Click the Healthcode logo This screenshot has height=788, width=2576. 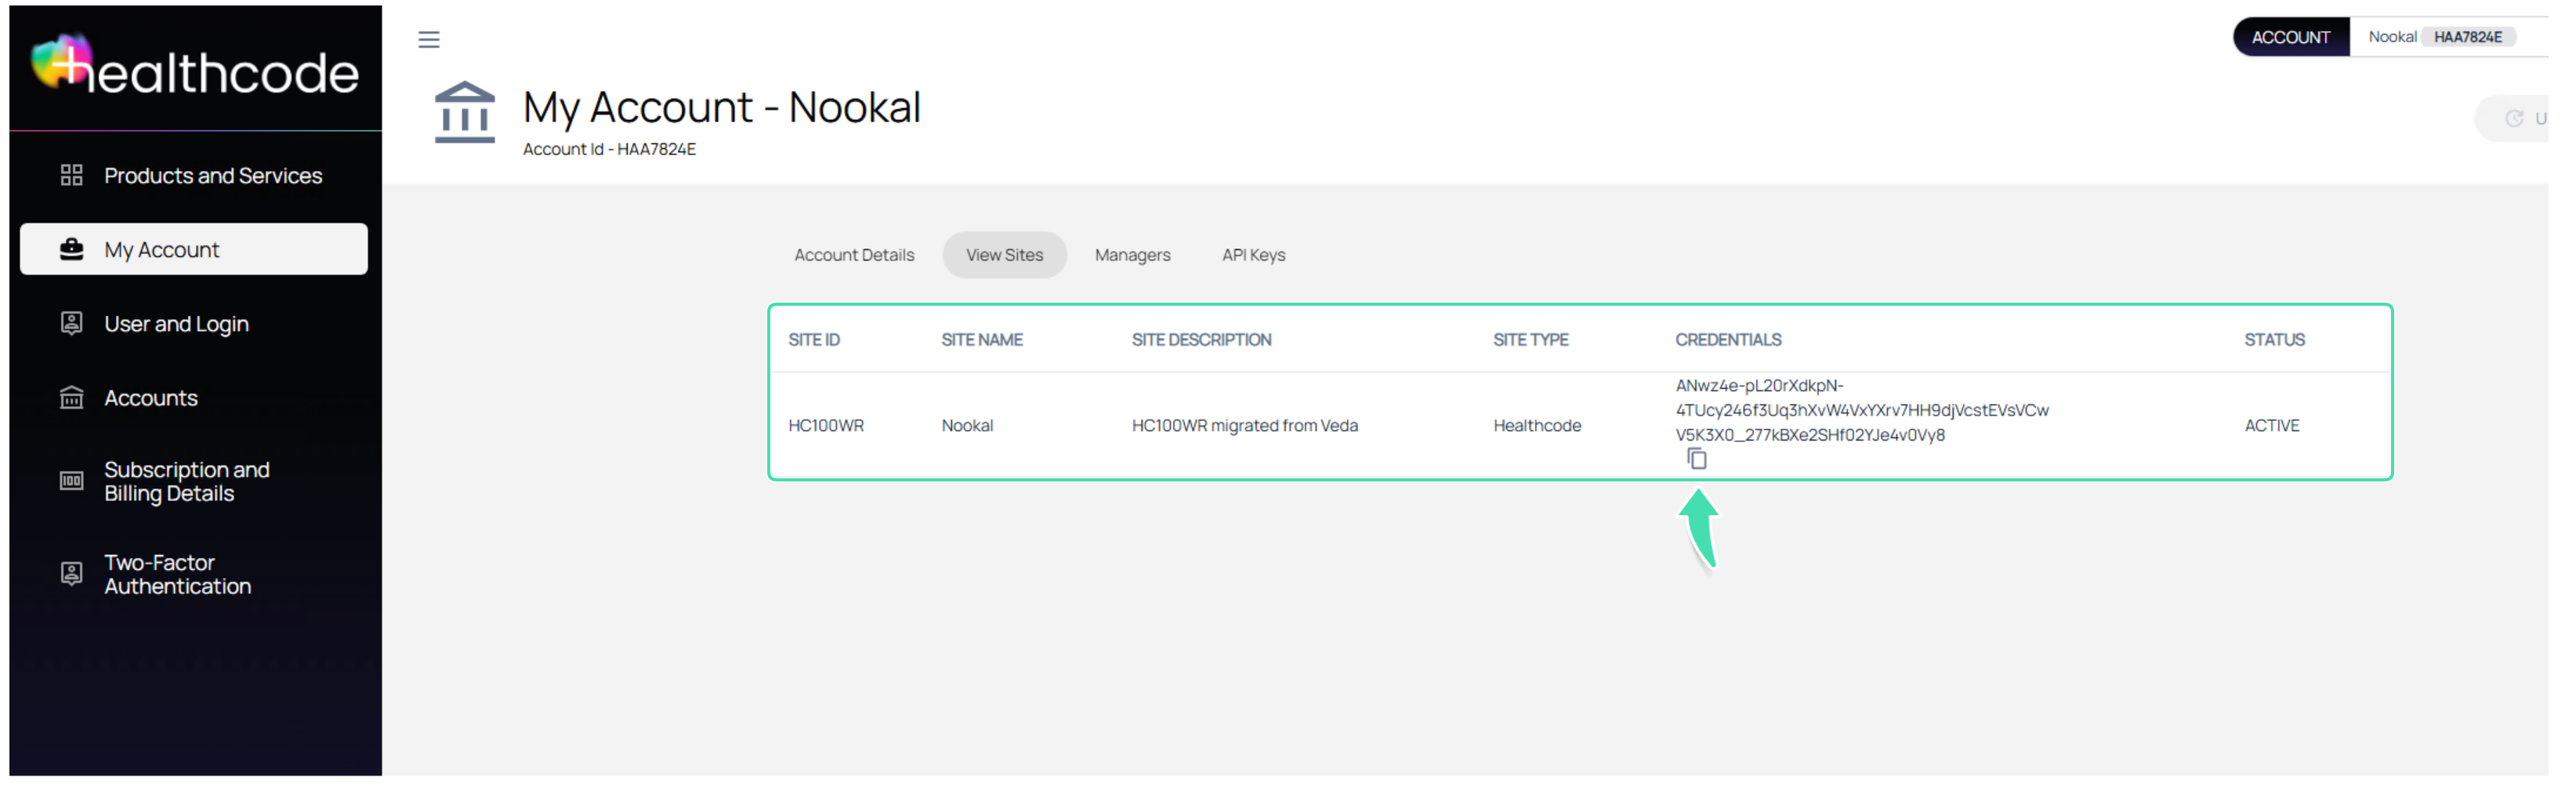click(x=196, y=68)
